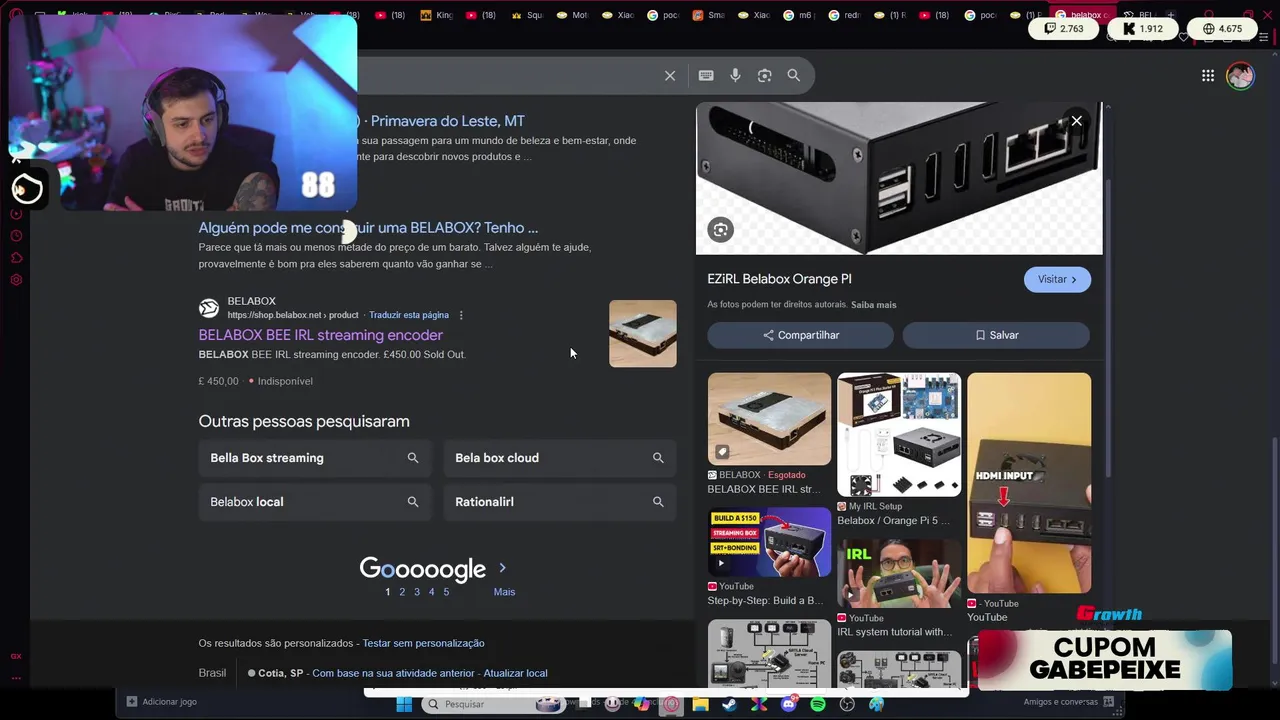Screen dimensions: 1280x720
Task: Click the large Belabox Orange PI preview image
Action: pos(899,178)
